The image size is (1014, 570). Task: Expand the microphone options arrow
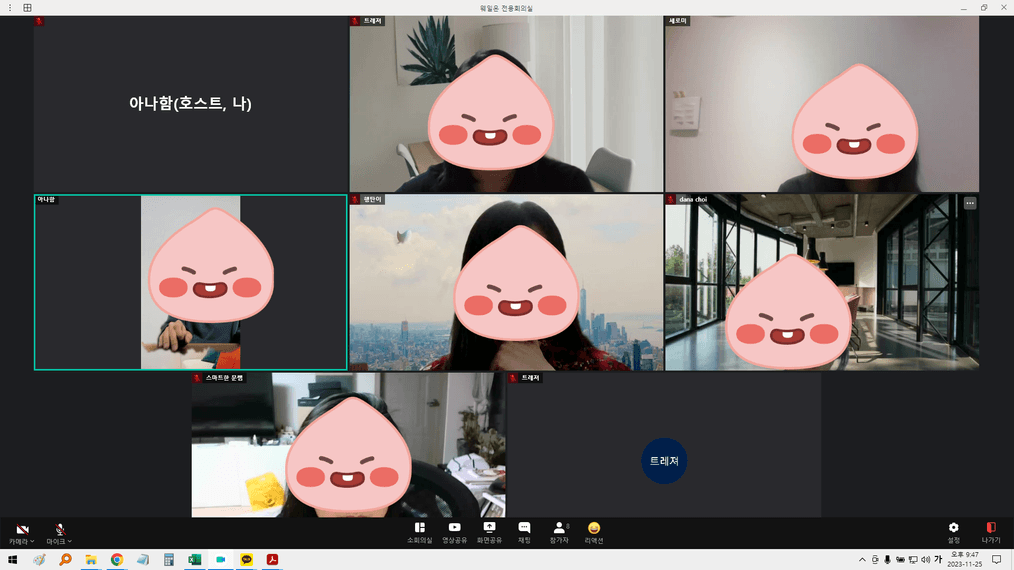(x=70, y=541)
